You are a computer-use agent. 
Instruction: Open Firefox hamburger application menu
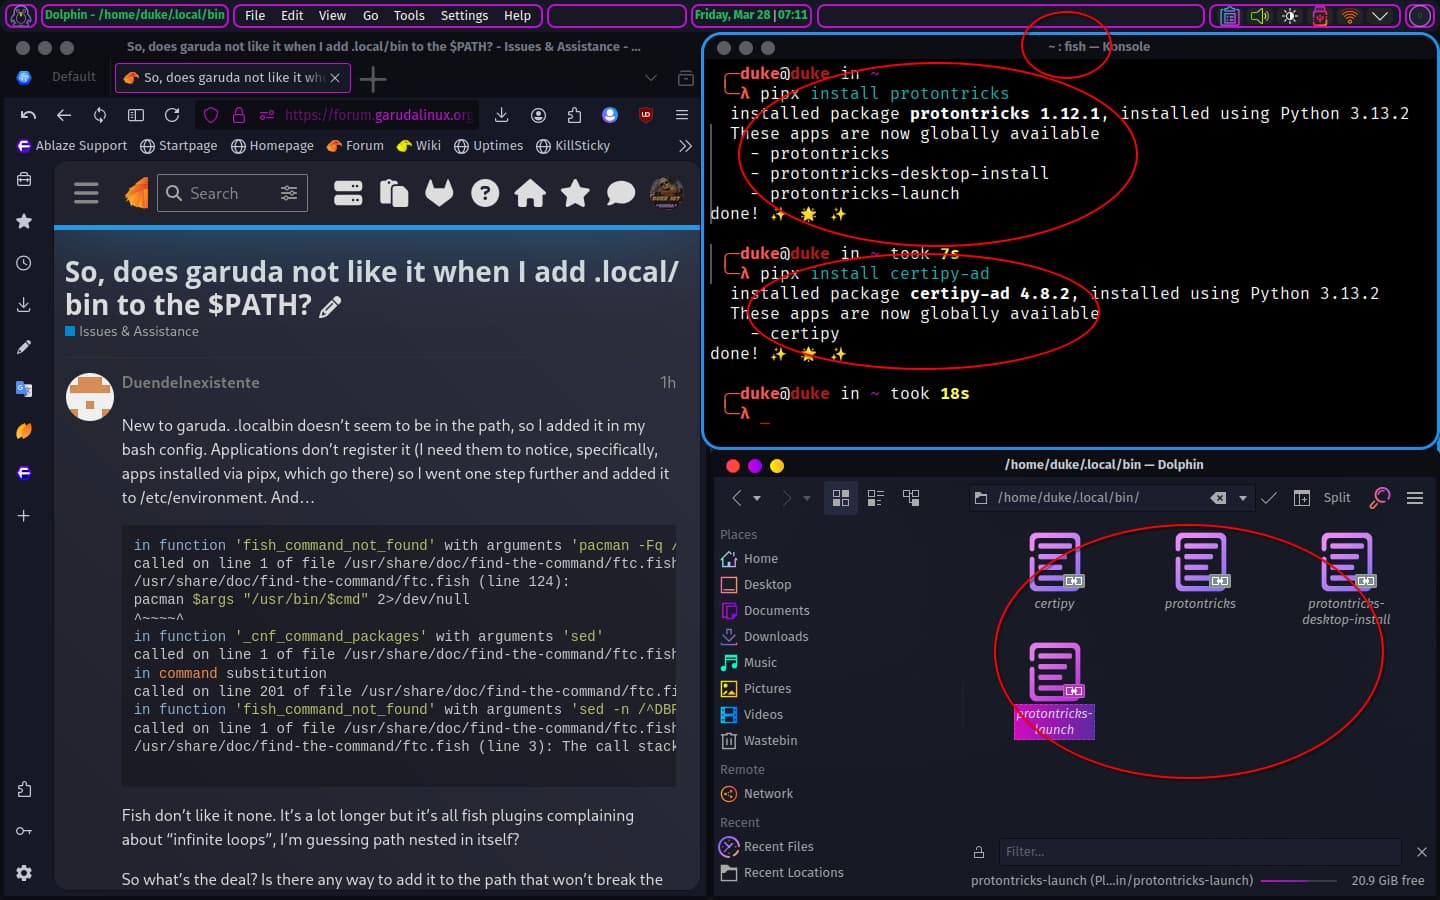[x=682, y=115]
